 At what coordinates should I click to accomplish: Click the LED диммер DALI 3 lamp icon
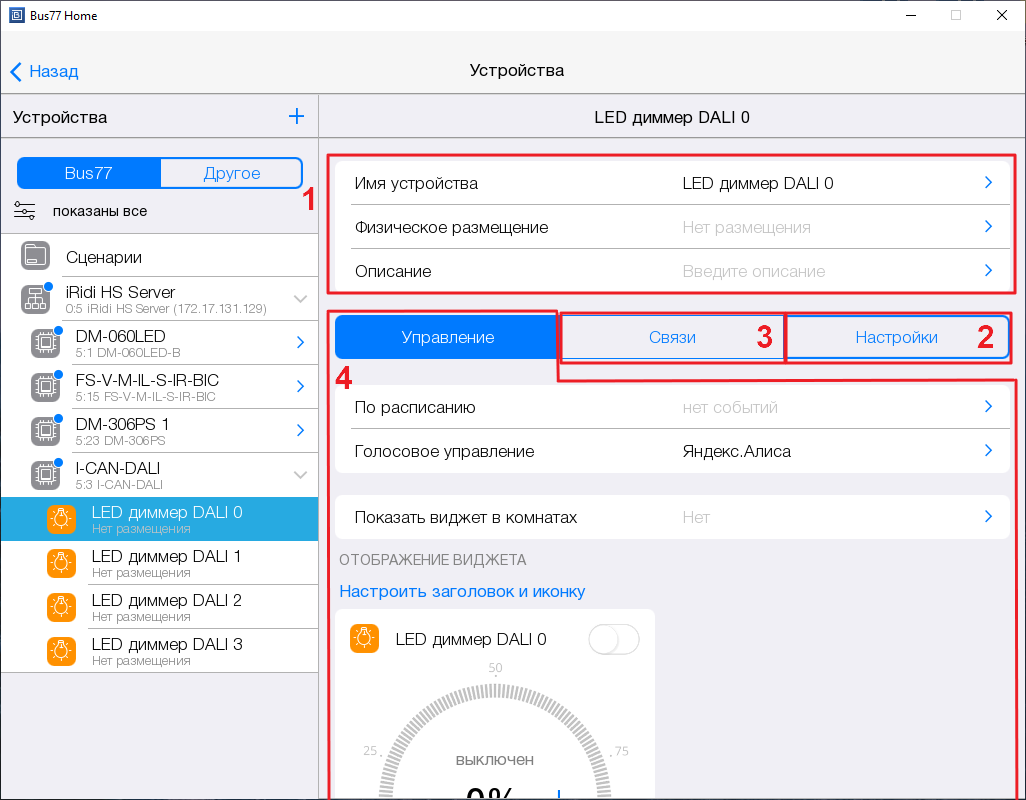point(61,651)
